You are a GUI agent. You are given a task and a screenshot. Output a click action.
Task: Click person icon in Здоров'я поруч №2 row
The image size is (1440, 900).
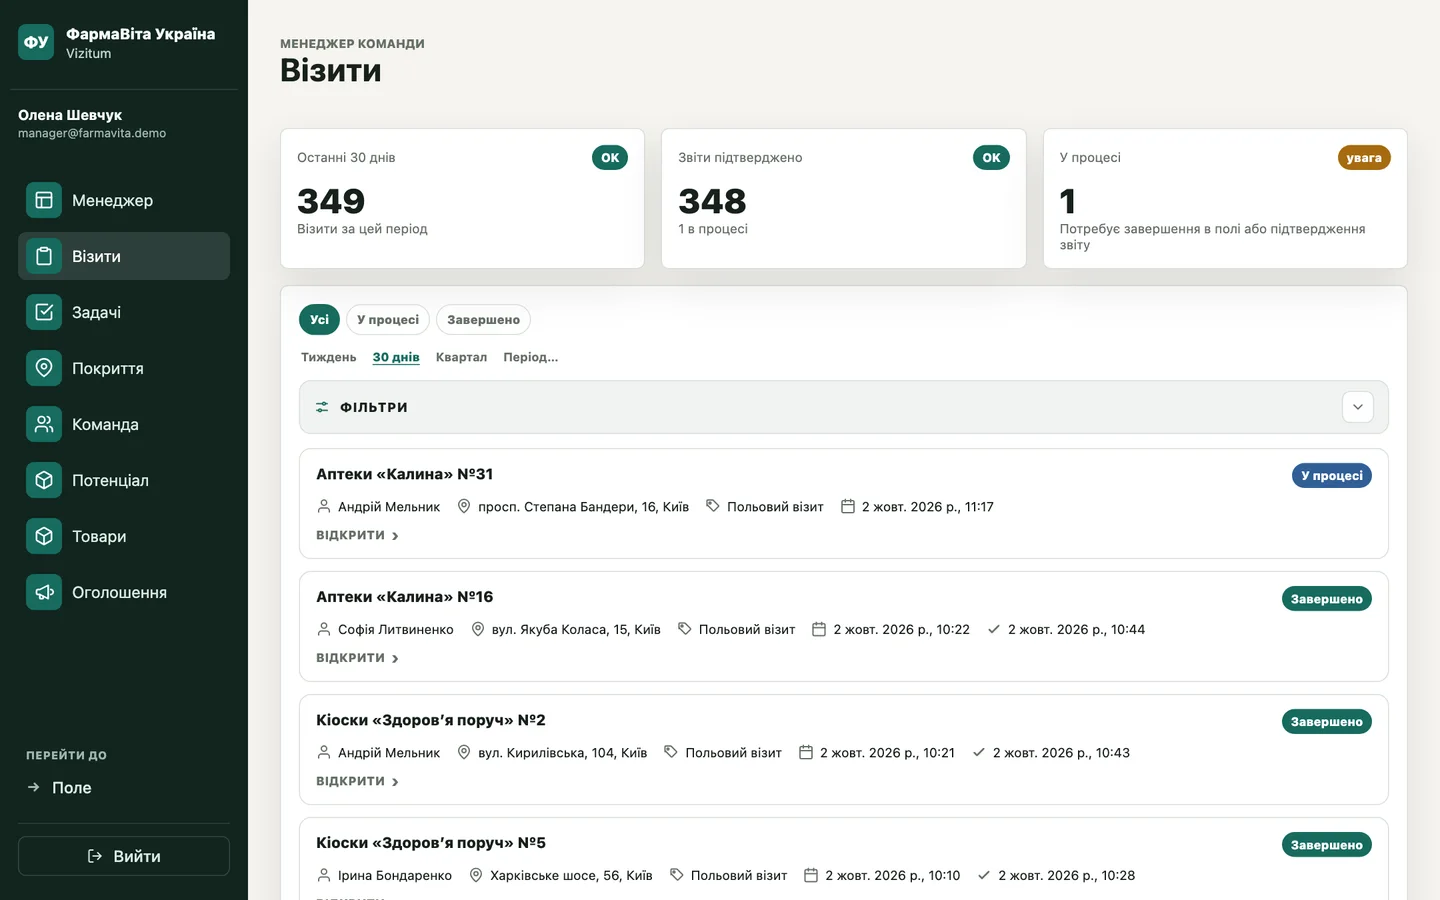click(x=324, y=752)
